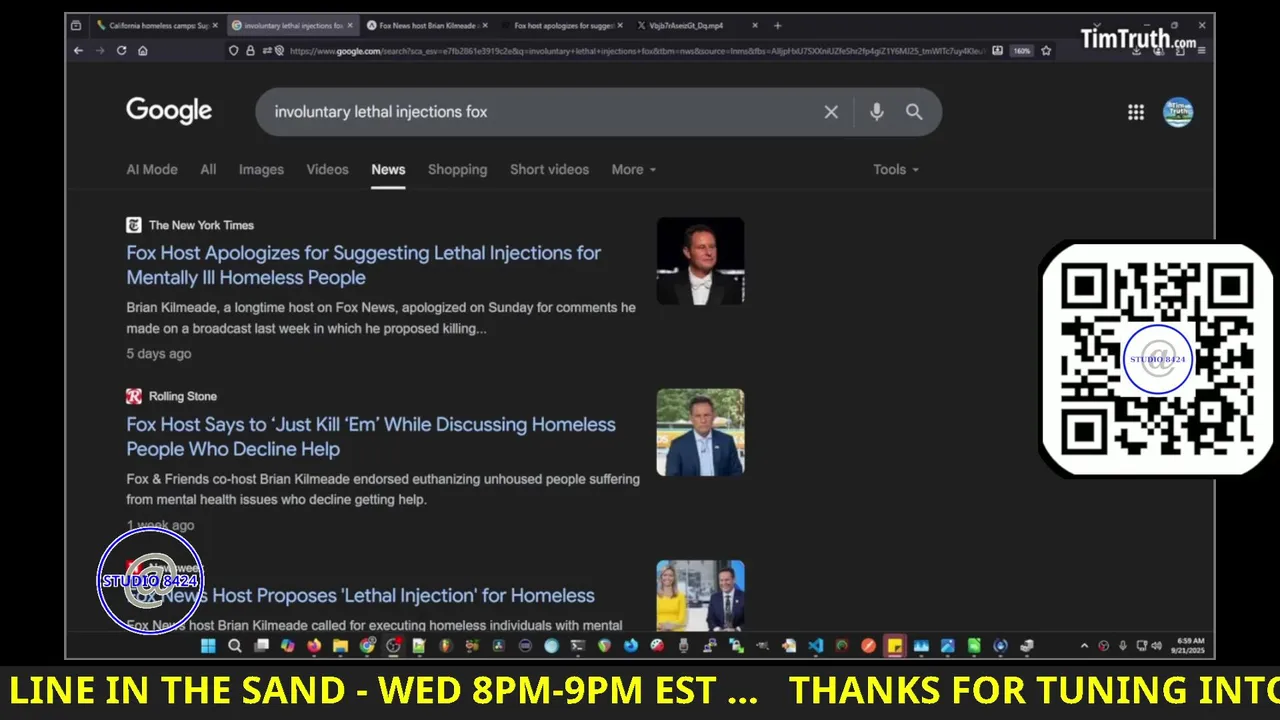Open Task View on the taskbar
Screen dimensions: 1280x720
tap(261, 646)
